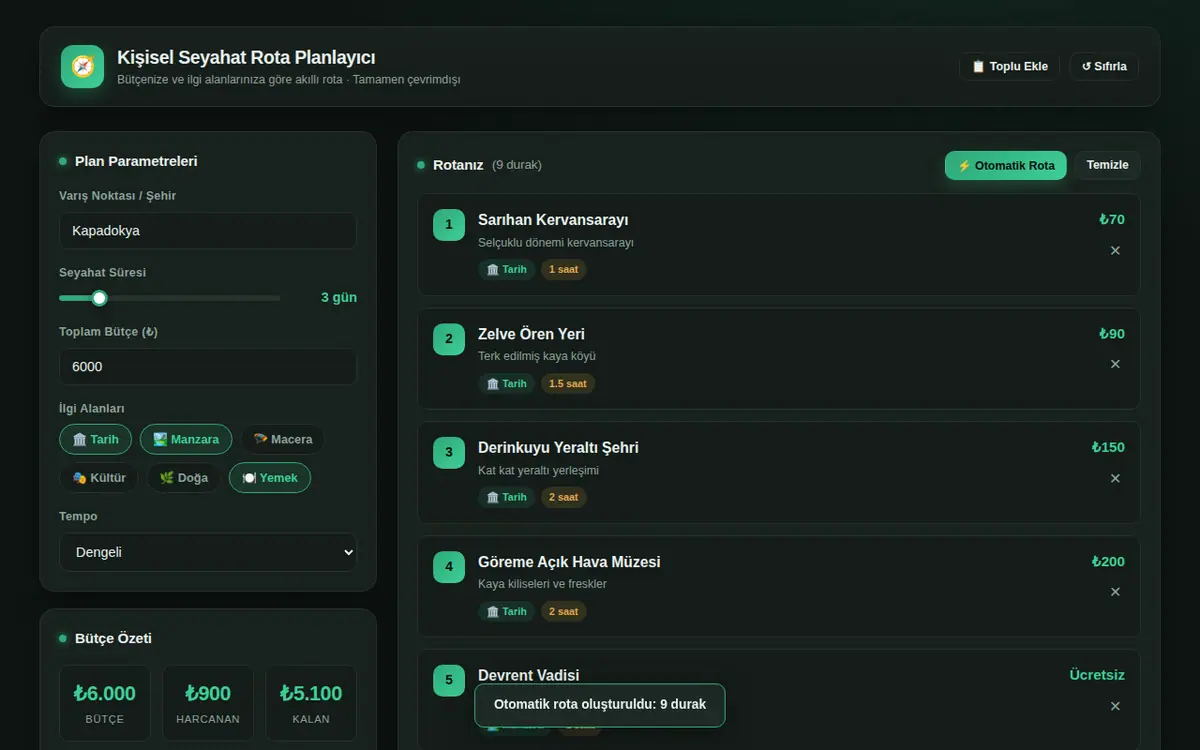The image size is (1200, 750).
Task: Click step number 3 badge
Action: 449,453
